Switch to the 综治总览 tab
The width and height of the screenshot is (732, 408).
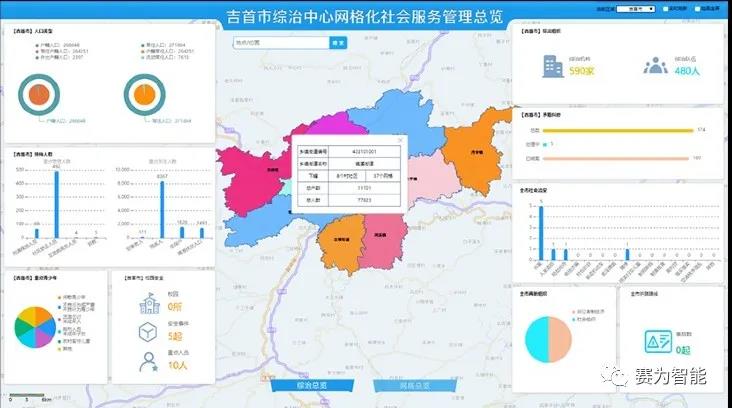[313, 385]
